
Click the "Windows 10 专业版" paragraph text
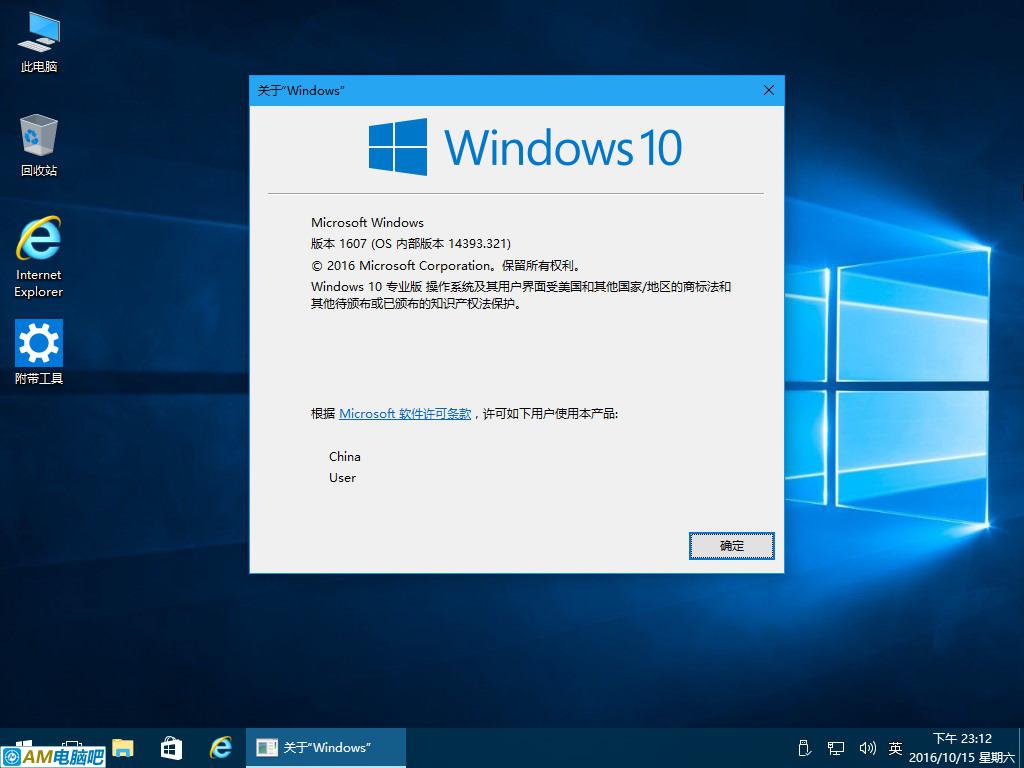(520, 295)
